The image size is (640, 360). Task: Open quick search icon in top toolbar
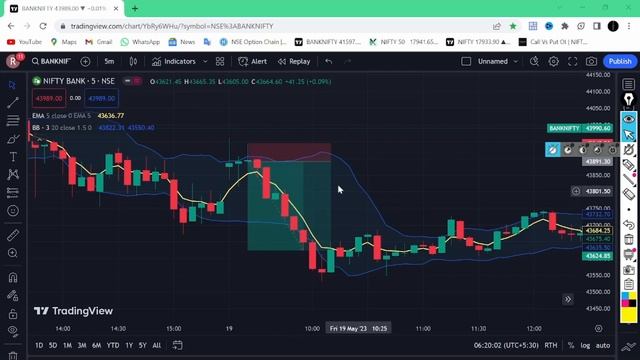(x=534, y=61)
